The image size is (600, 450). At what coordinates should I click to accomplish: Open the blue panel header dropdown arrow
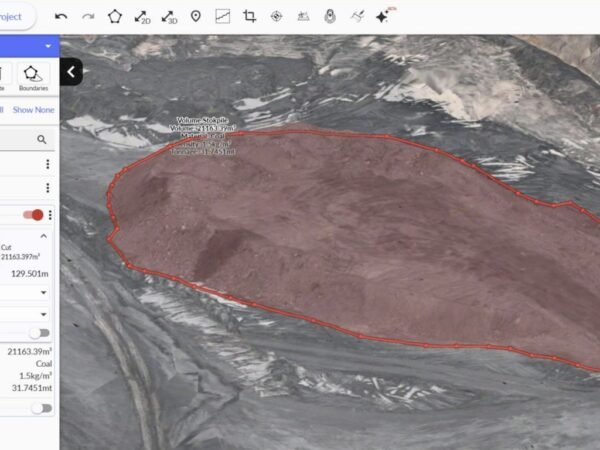tap(47, 46)
